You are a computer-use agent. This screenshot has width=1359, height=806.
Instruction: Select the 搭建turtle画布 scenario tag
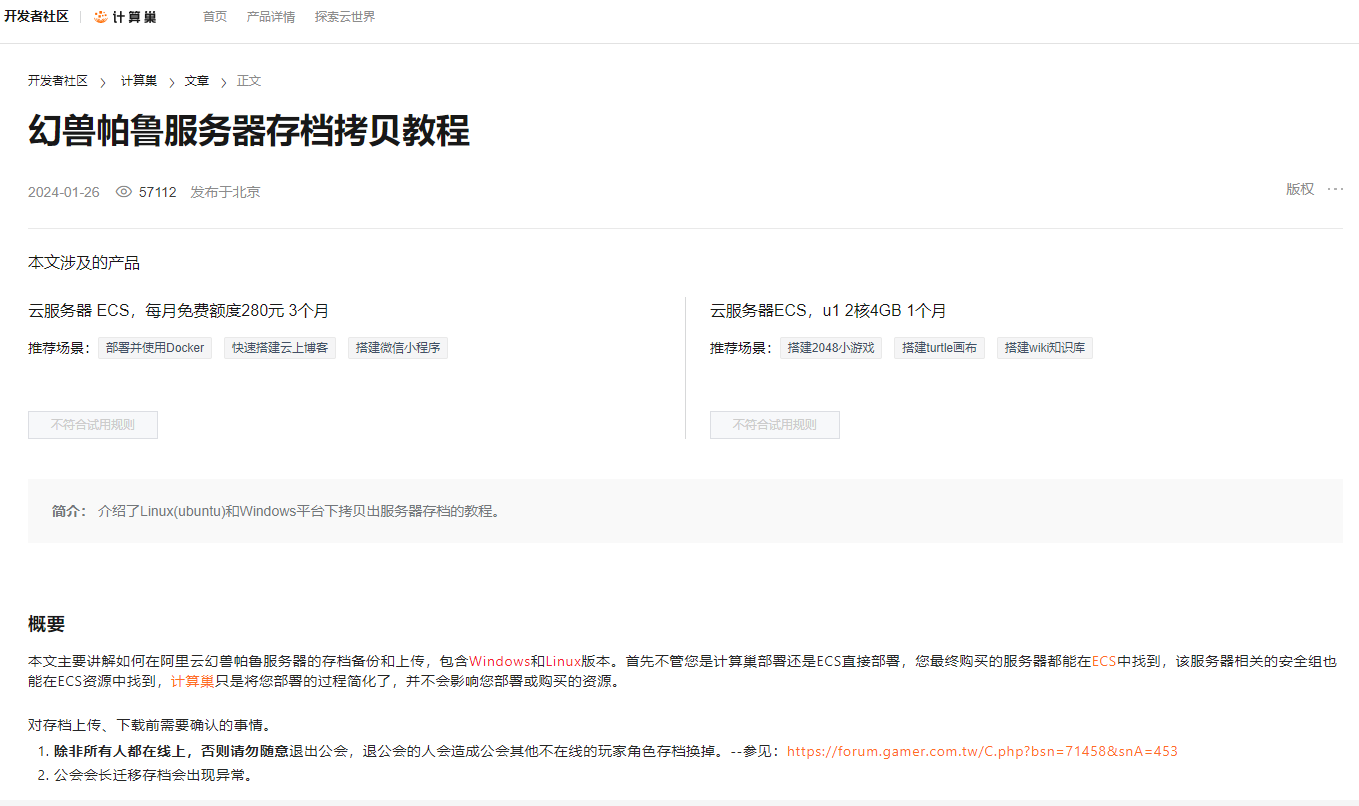point(940,348)
